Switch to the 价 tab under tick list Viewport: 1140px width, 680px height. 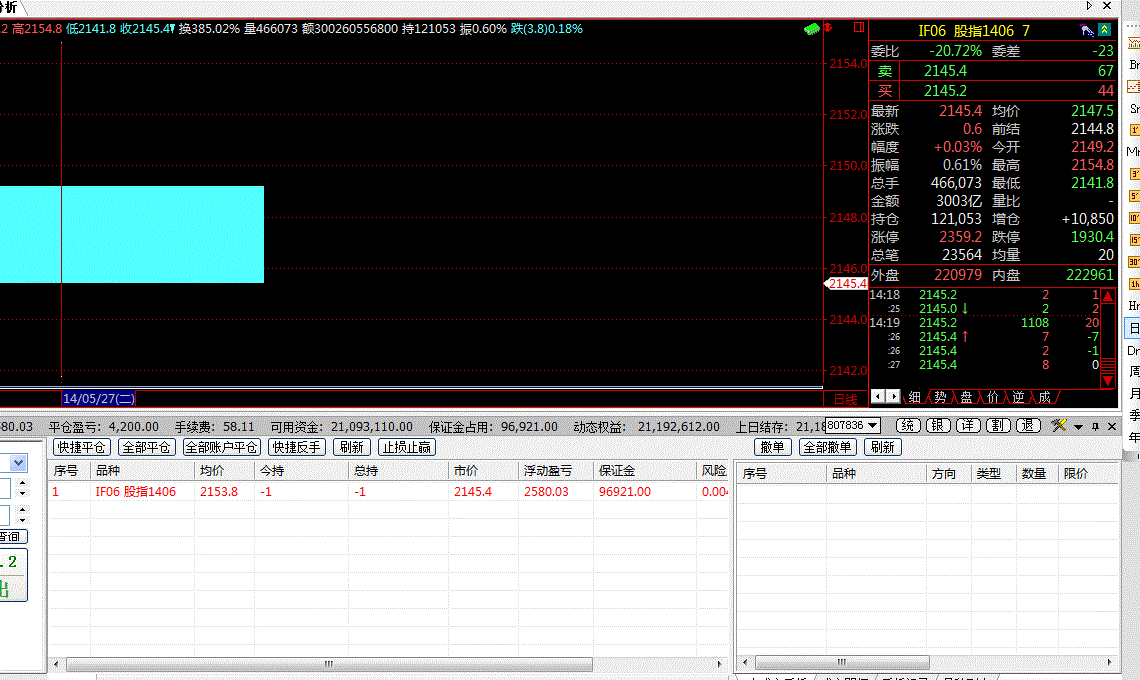pyautogui.click(x=992, y=397)
